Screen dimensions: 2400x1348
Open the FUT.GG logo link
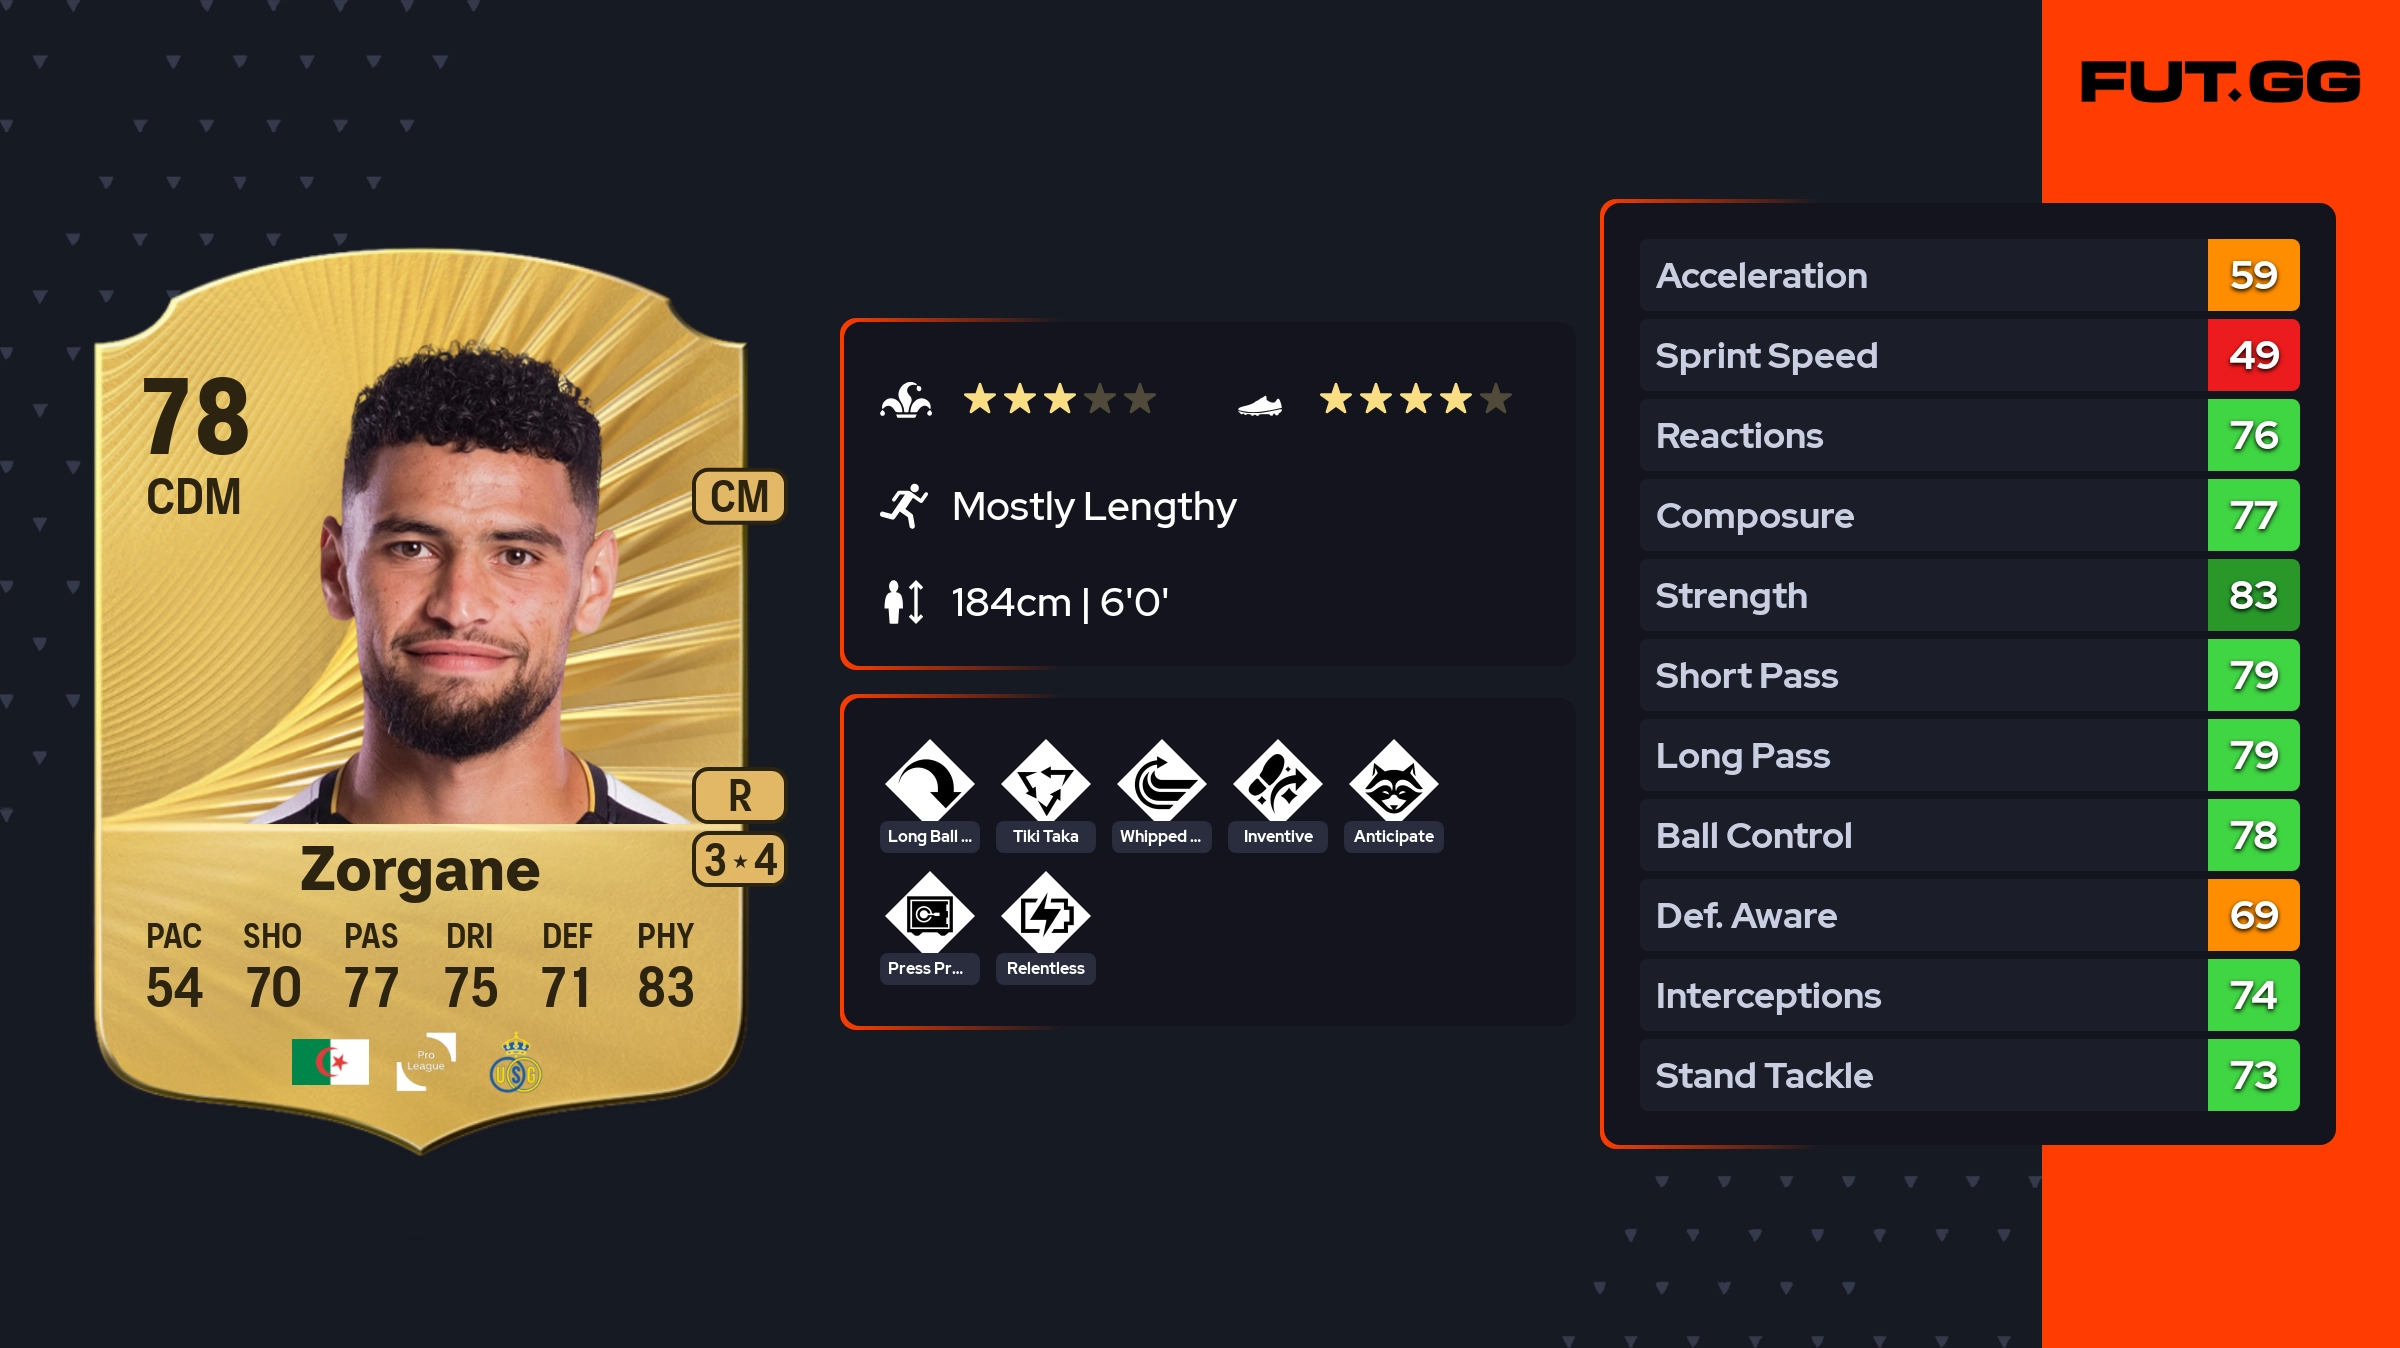pyautogui.click(x=2220, y=82)
